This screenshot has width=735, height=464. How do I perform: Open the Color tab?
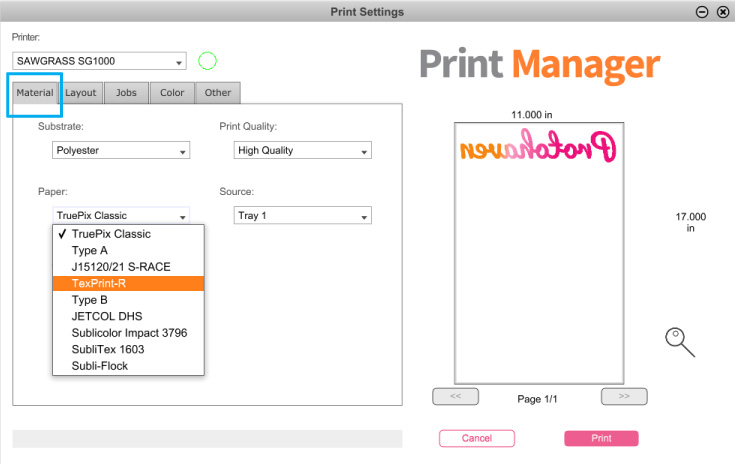point(172,93)
